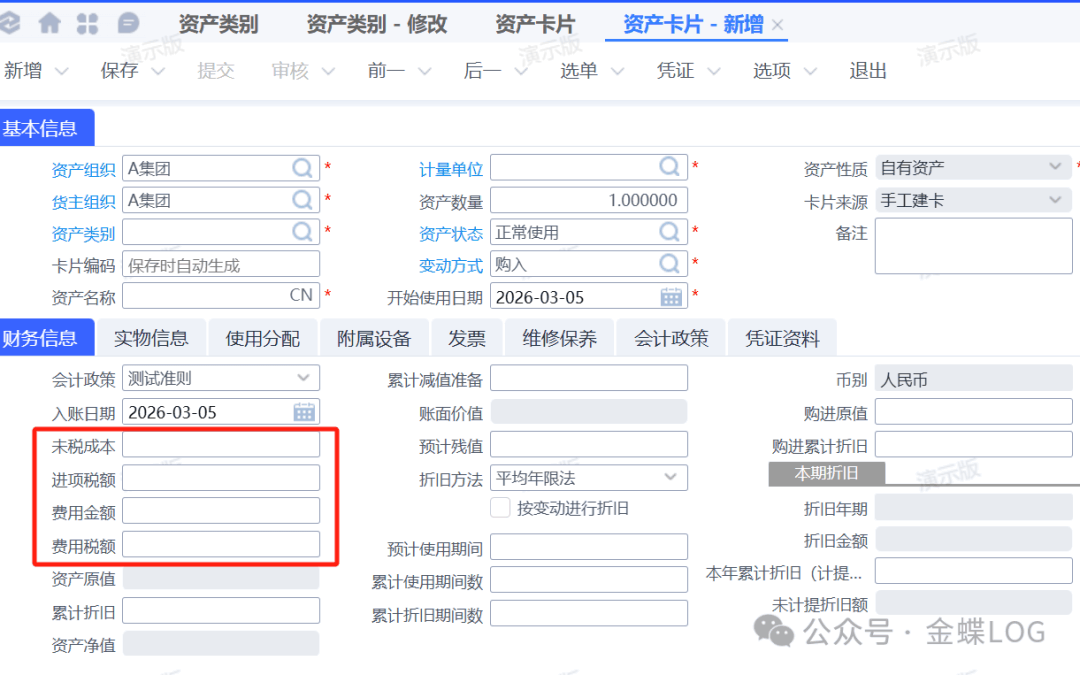
Task: Enable 按变动进行折旧 checkbox
Action: 501,508
